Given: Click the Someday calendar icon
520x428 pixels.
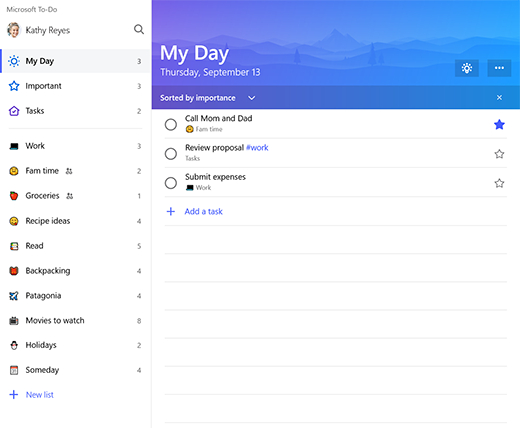Looking at the screenshot, I should tap(14, 370).
